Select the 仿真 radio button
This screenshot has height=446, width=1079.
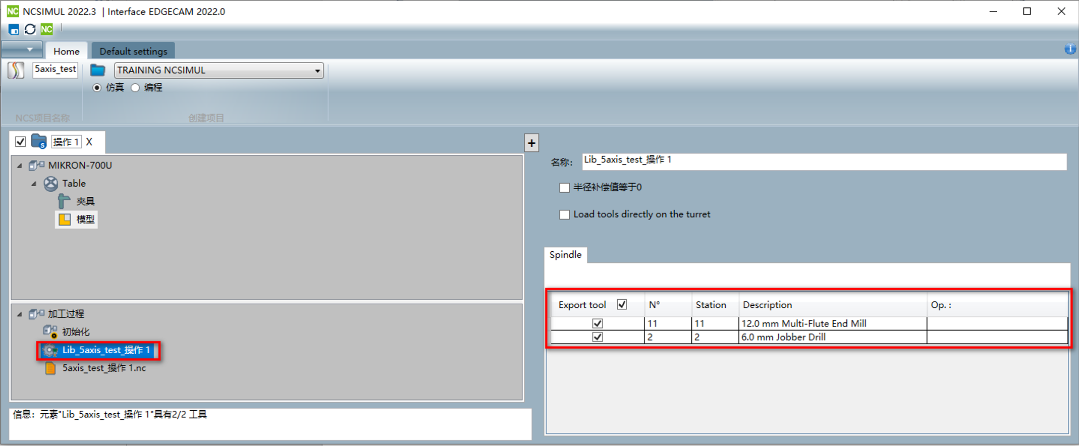[97, 88]
